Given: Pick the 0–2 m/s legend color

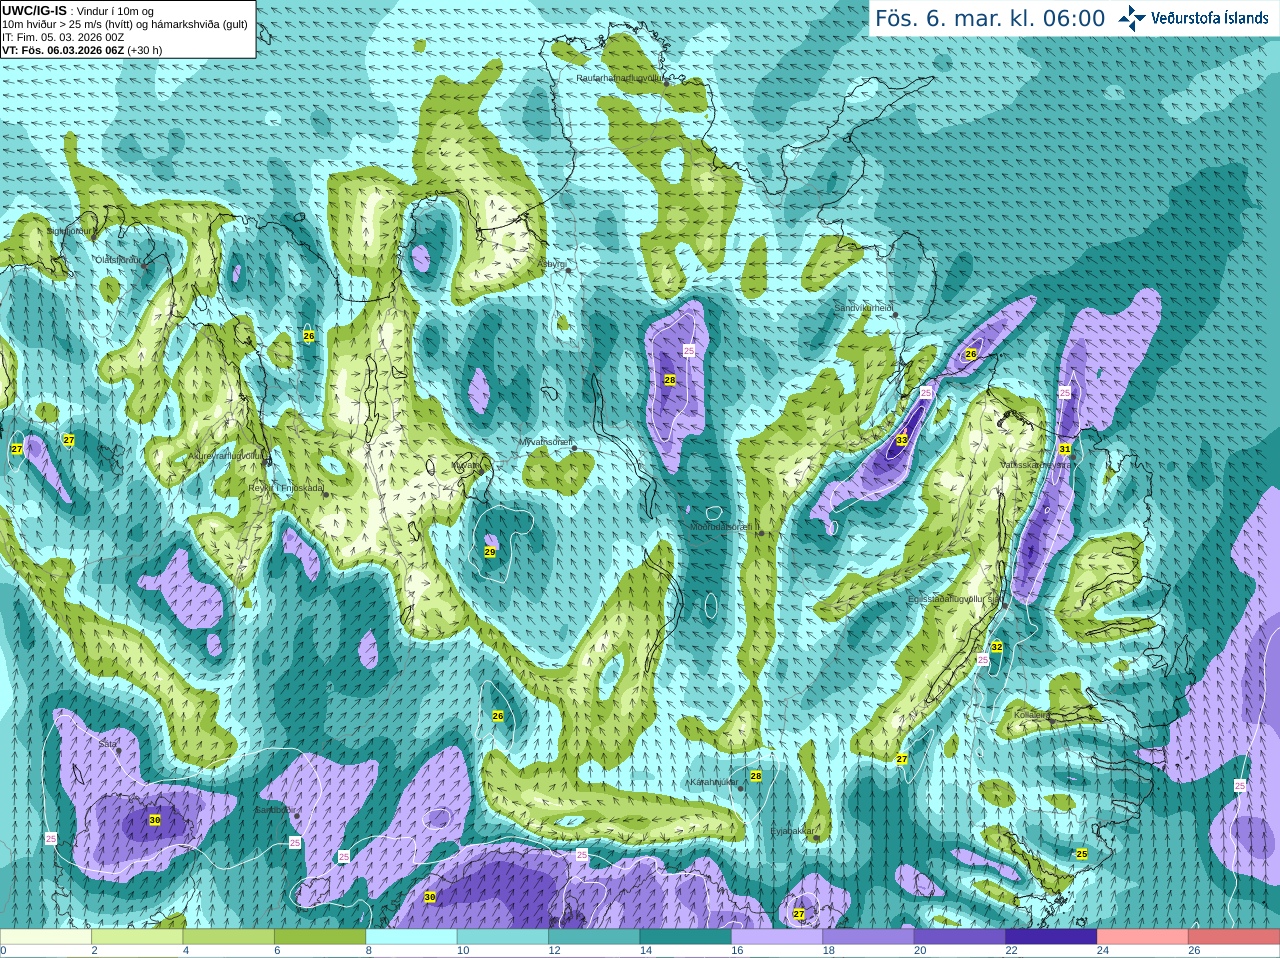Looking at the screenshot, I should click(x=46, y=937).
